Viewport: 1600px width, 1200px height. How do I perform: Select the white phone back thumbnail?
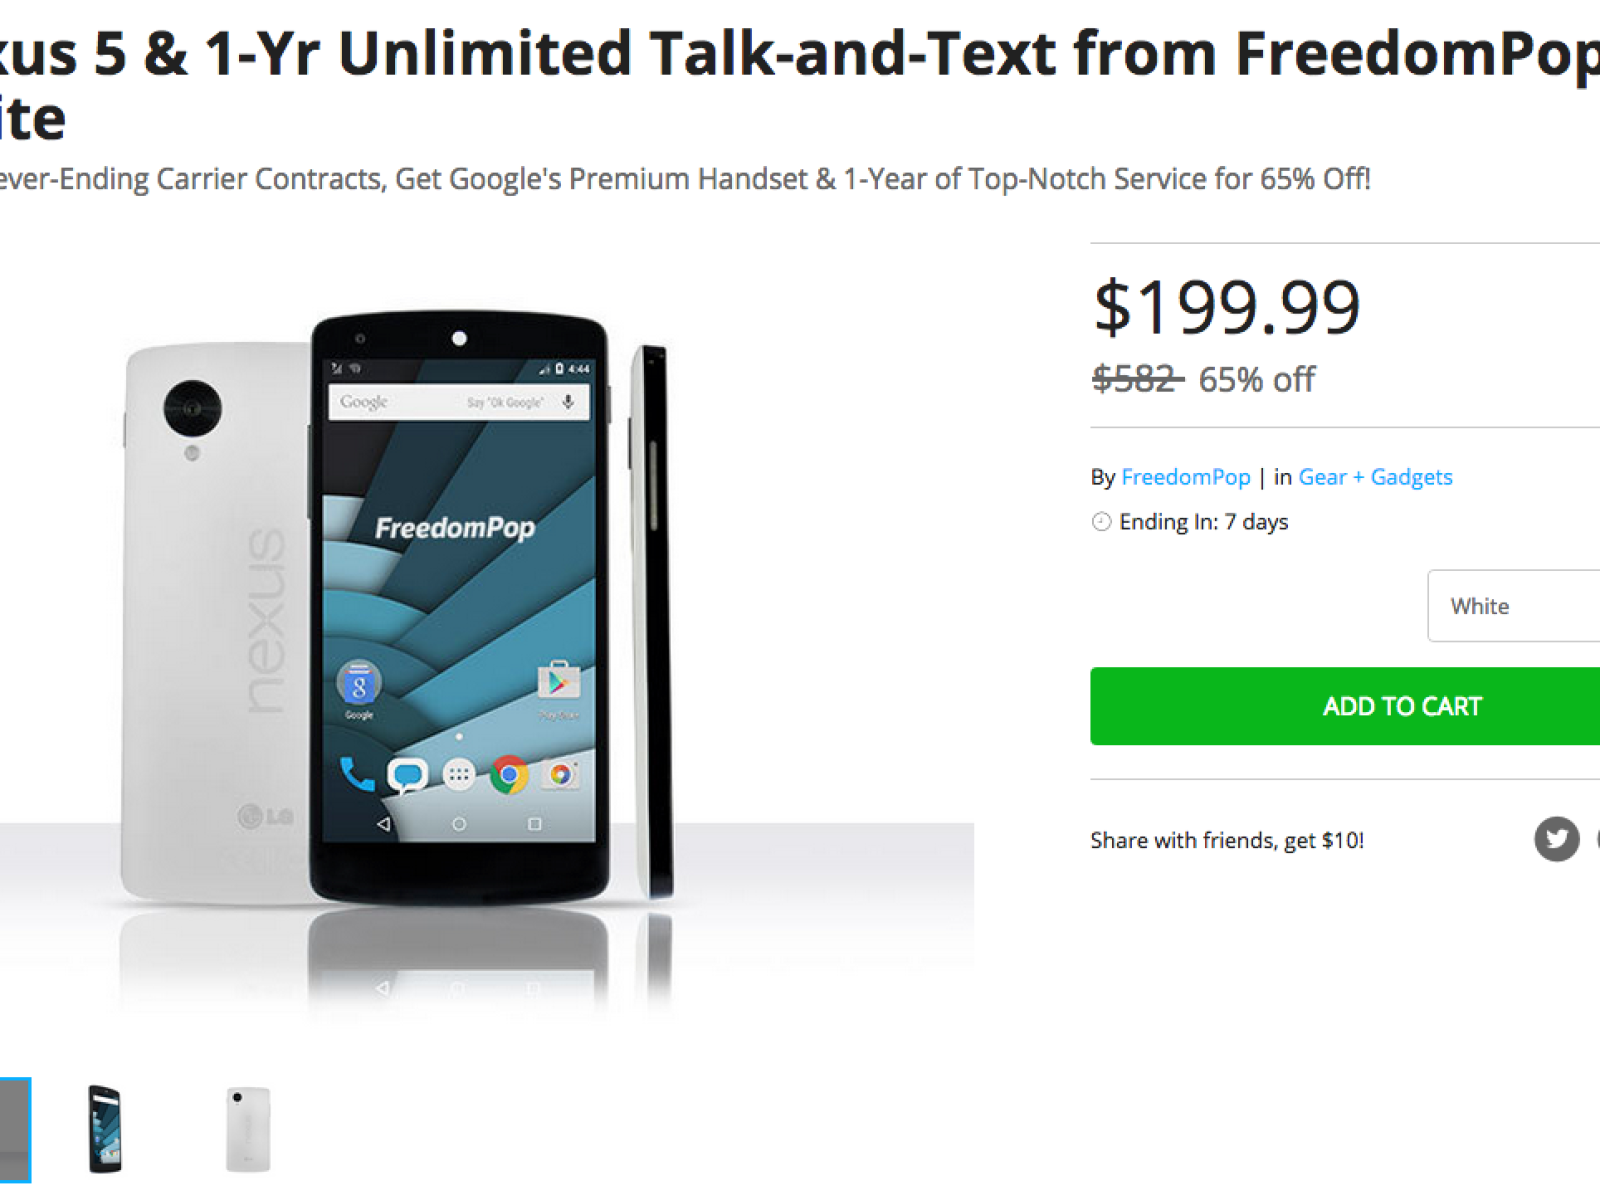click(248, 1129)
